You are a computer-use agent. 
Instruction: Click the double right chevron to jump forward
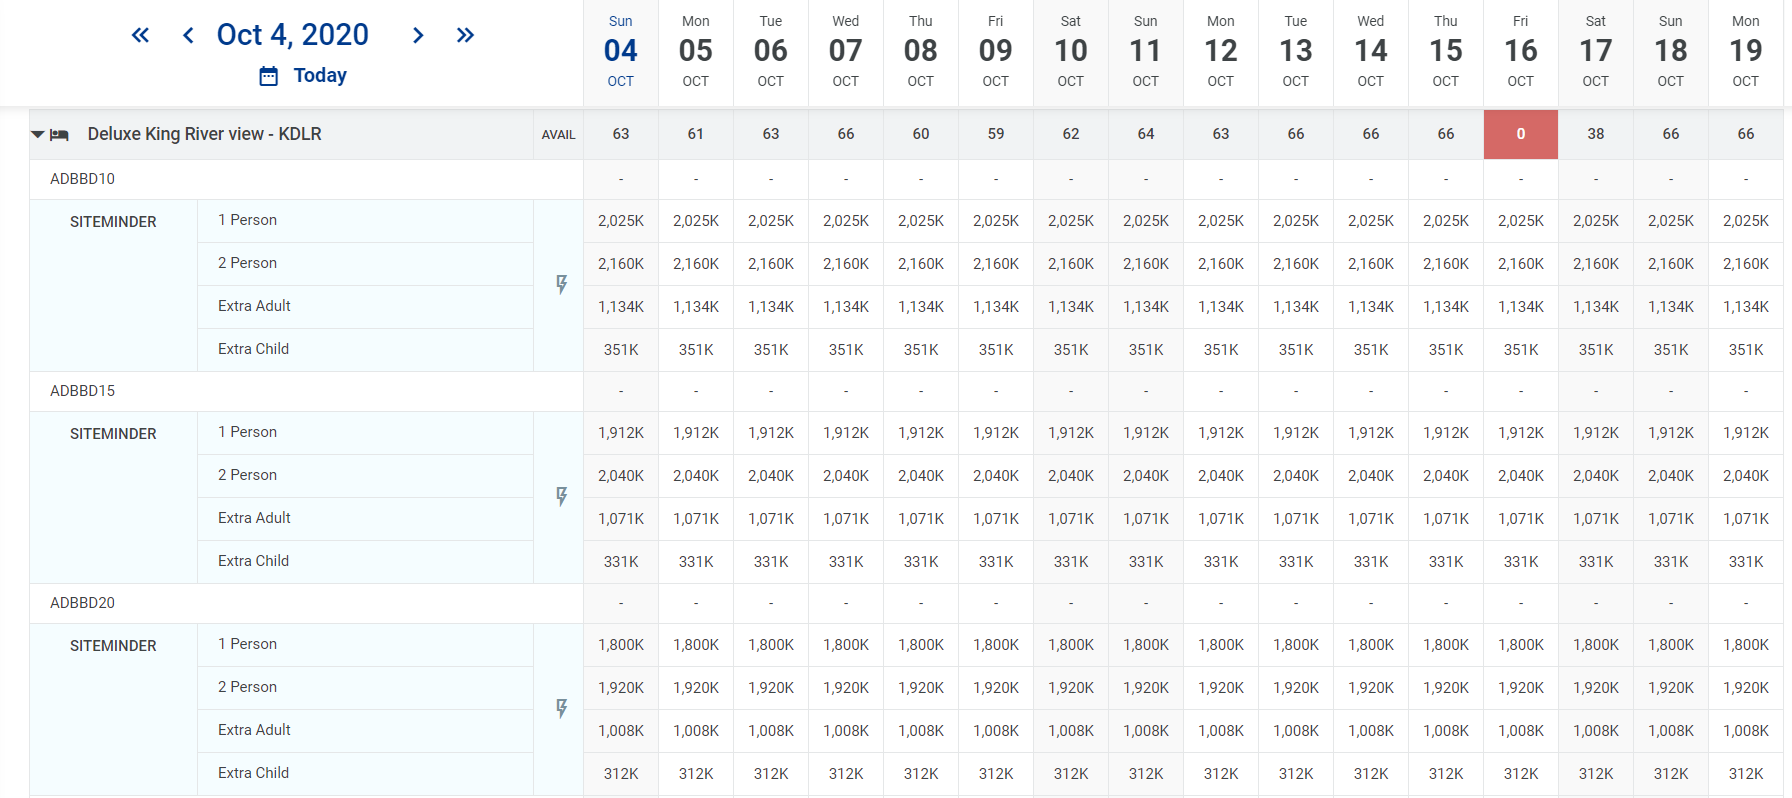465,35
